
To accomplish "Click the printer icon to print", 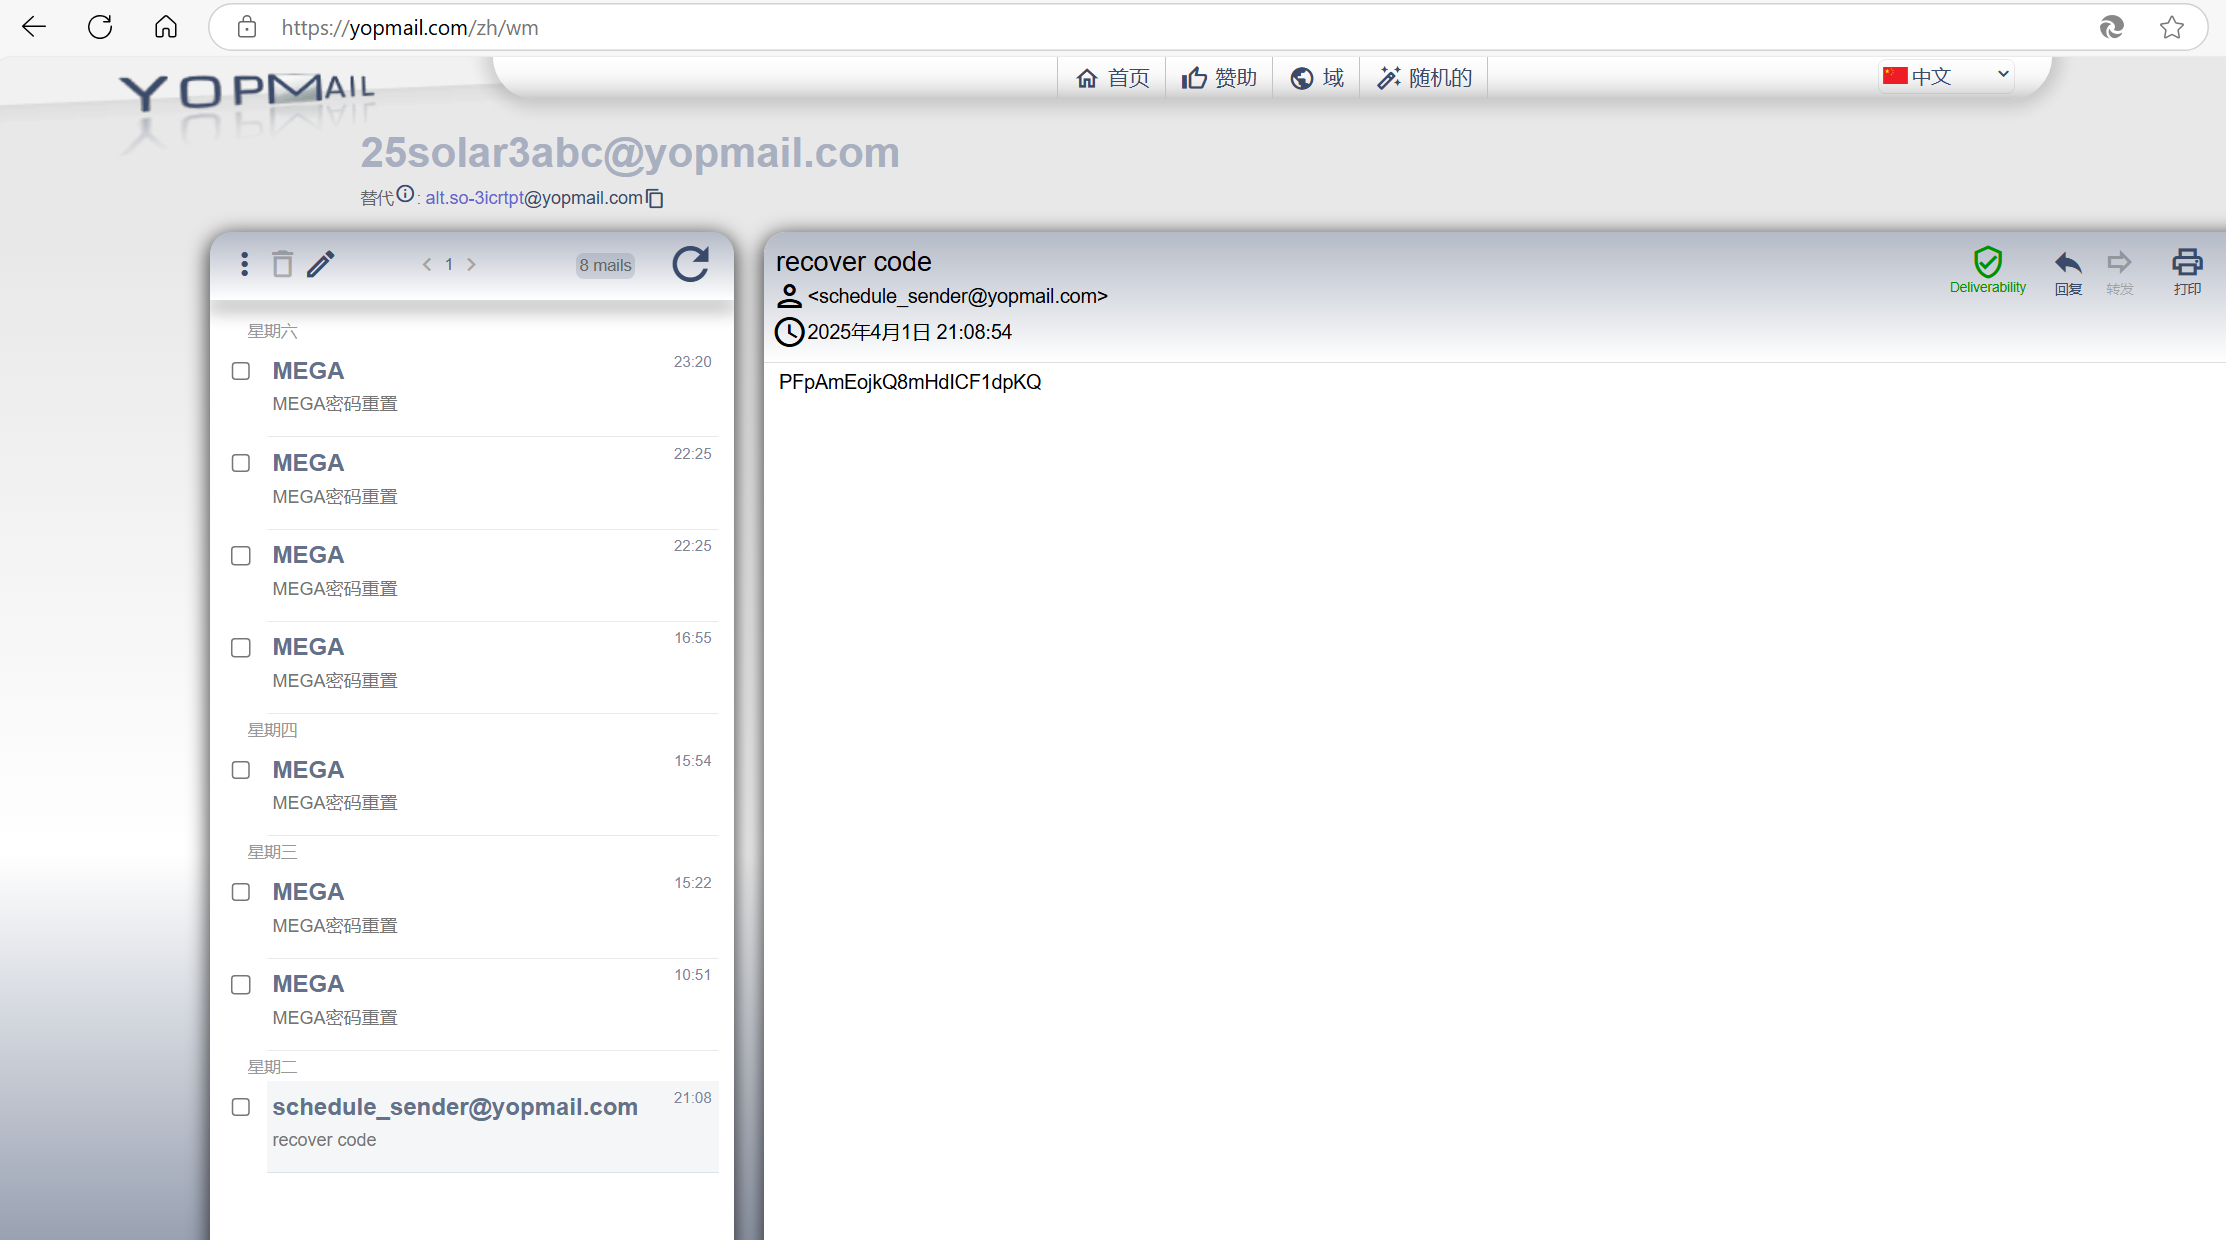I will click(2186, 264).
